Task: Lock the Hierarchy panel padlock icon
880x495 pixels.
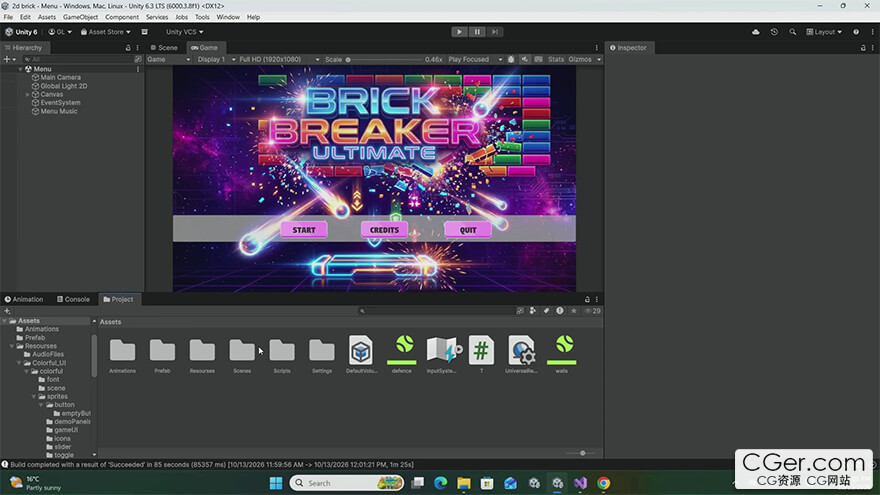Action: [128, 48]
